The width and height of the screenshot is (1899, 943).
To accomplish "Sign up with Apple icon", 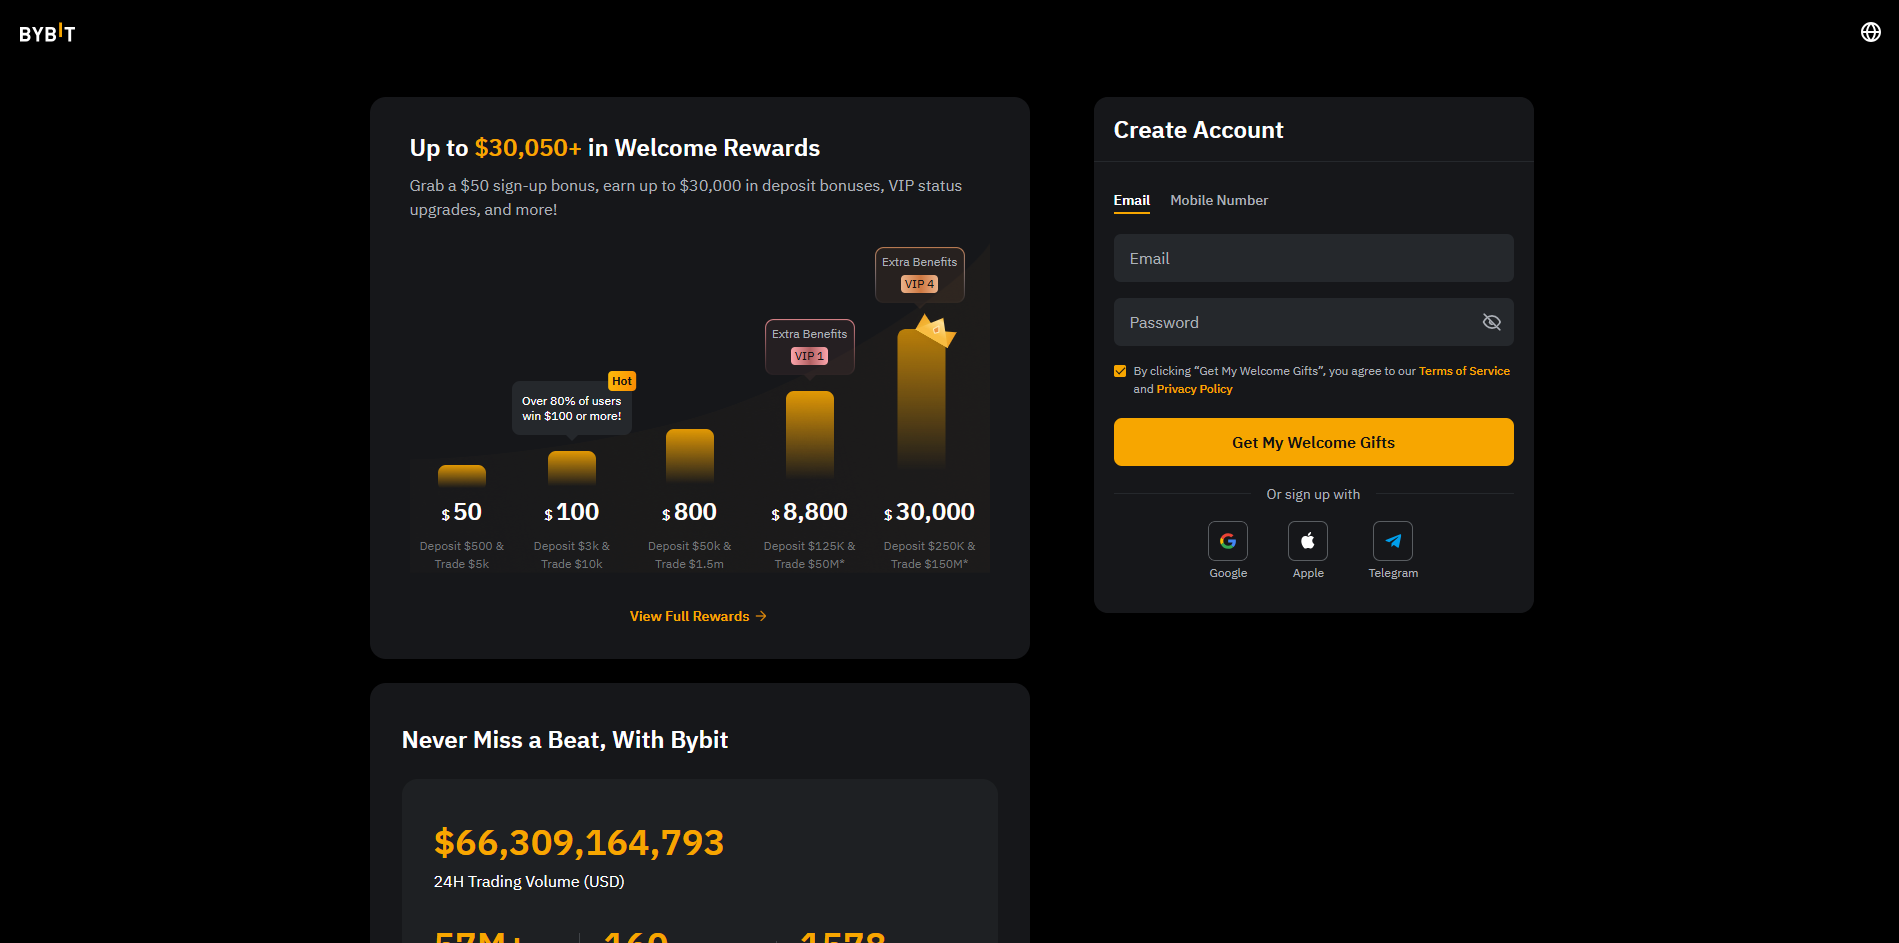I will [x=1308, y=541].
